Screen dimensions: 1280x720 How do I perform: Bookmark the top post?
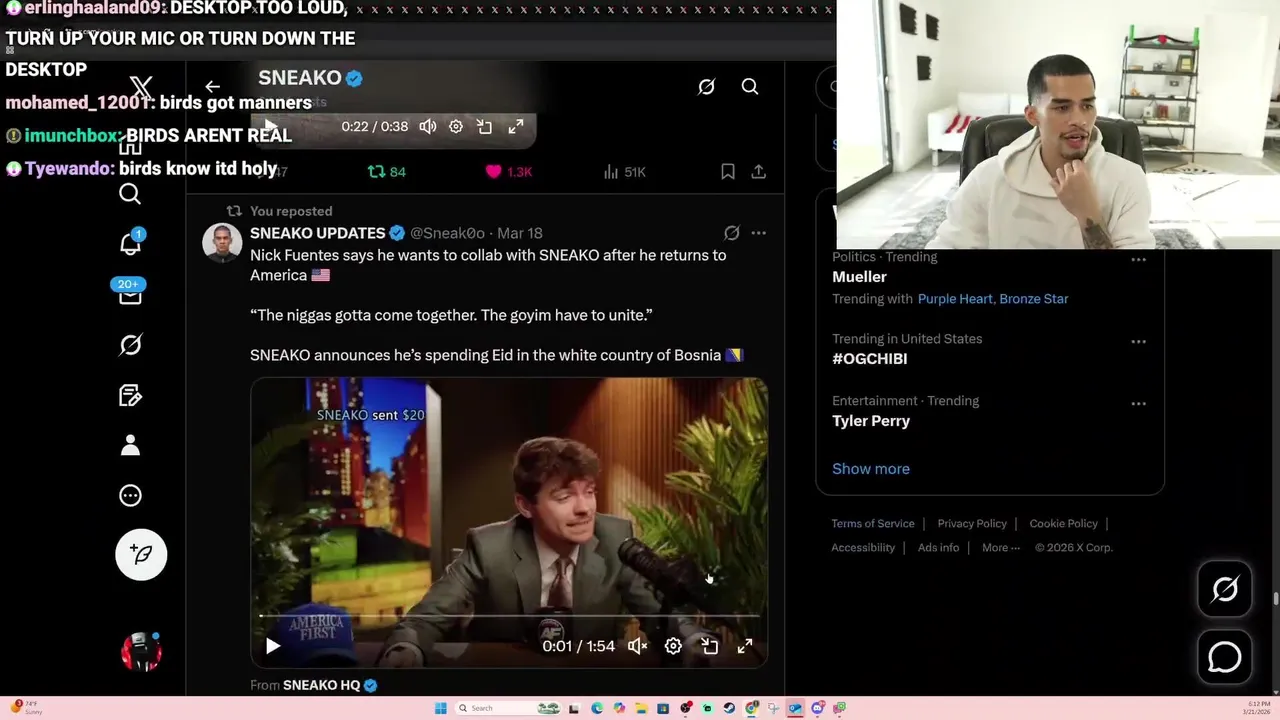[728, 172]
